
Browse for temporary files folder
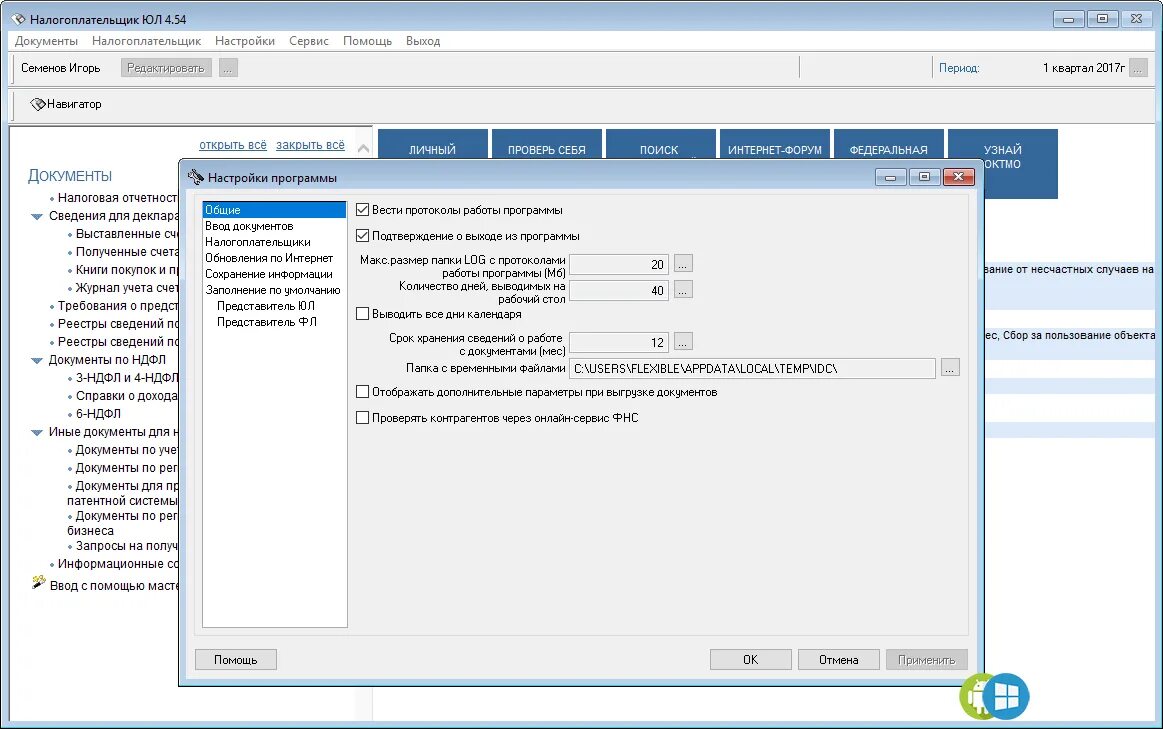[x=950, y=367]
